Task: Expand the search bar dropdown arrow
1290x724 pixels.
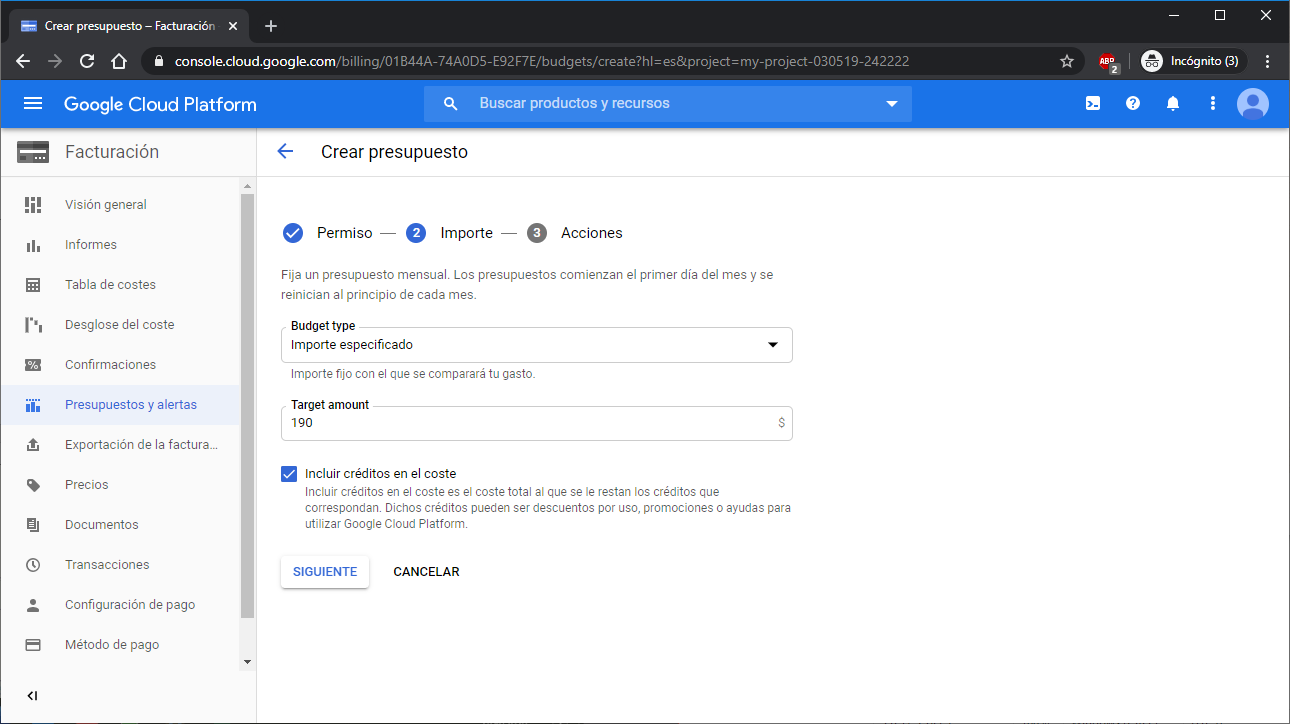Action: click(x=892, y=104)
